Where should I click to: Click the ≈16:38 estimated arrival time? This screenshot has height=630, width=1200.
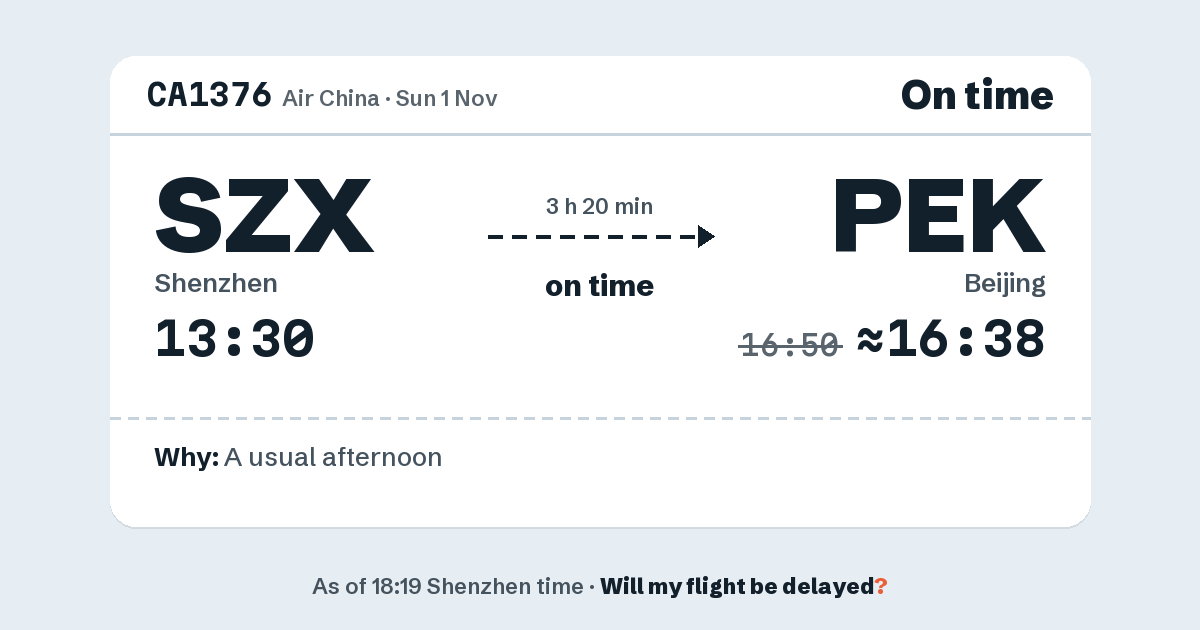951,339
